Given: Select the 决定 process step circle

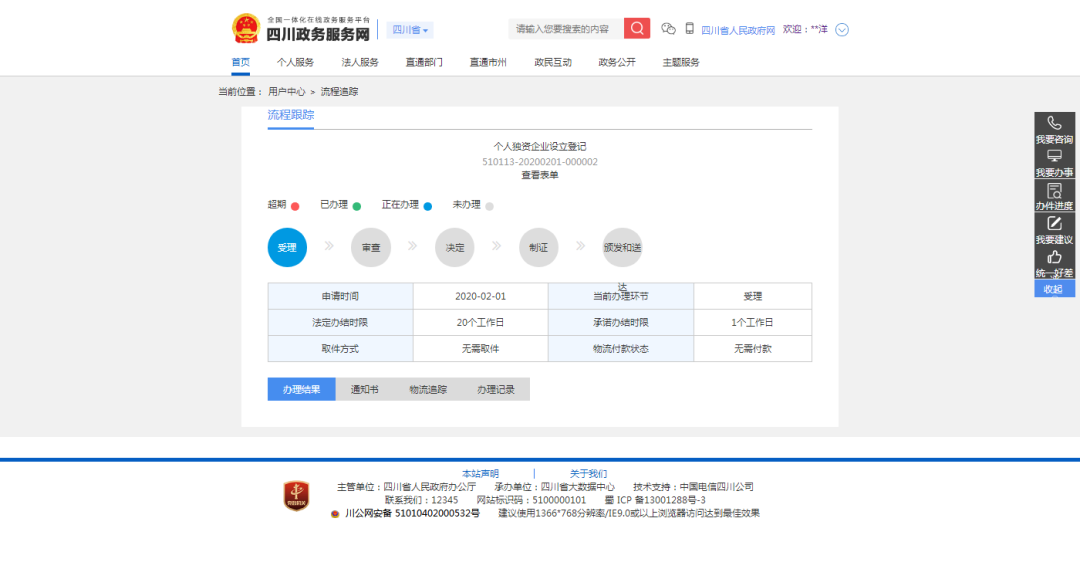Looking at the screenshot, I should pyautogui.click(x=455, y=247).
